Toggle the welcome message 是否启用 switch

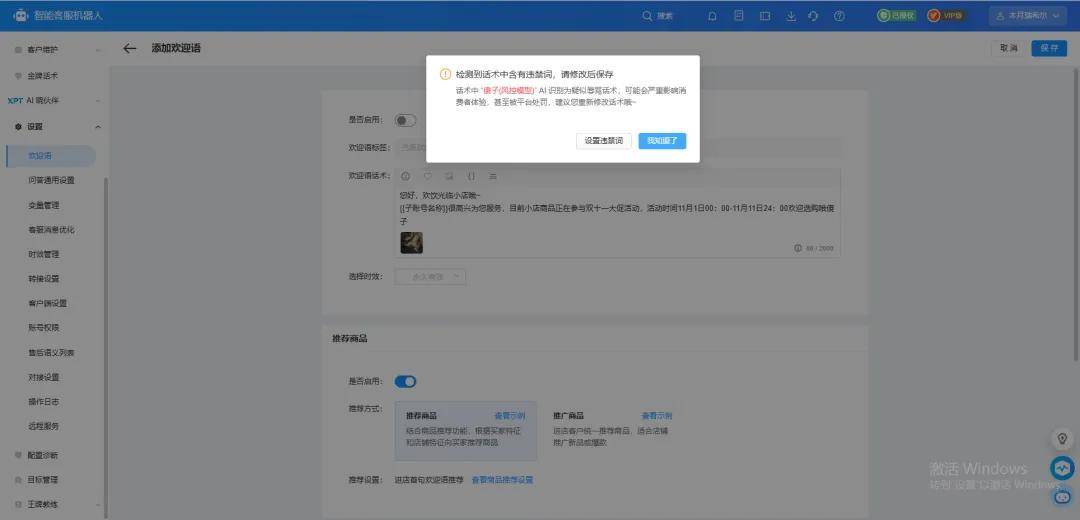405,121
